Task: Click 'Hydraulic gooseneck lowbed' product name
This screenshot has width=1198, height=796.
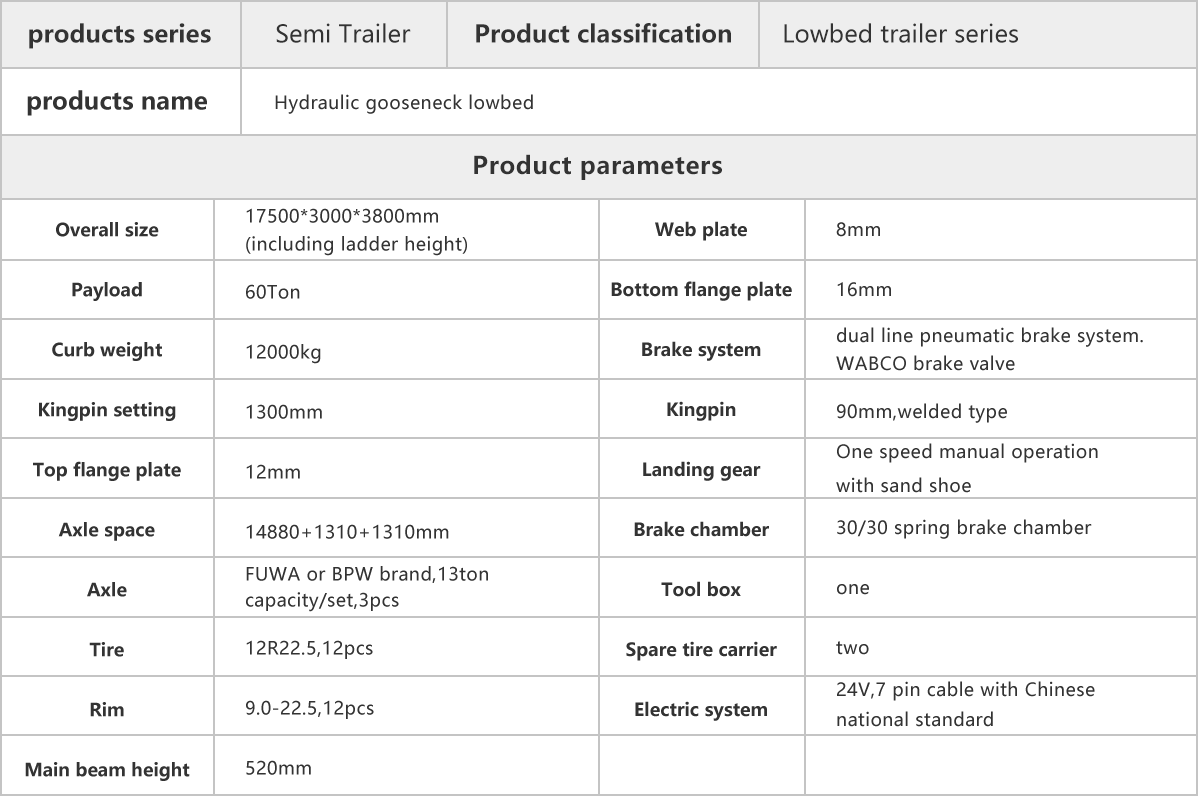Action: coord(403,102)
